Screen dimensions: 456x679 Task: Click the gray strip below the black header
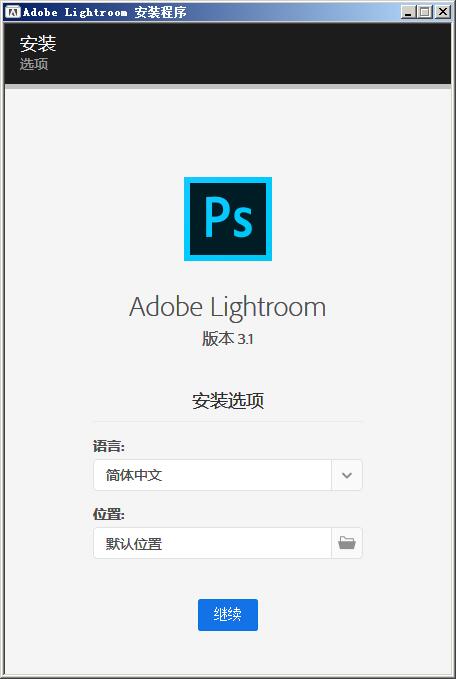[x=228, y=87]
